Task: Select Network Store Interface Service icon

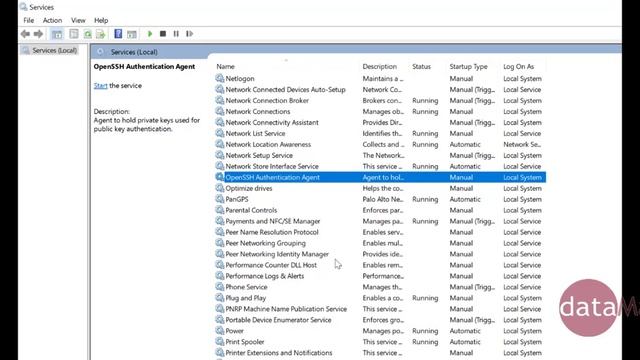Action: click(220, 166)
